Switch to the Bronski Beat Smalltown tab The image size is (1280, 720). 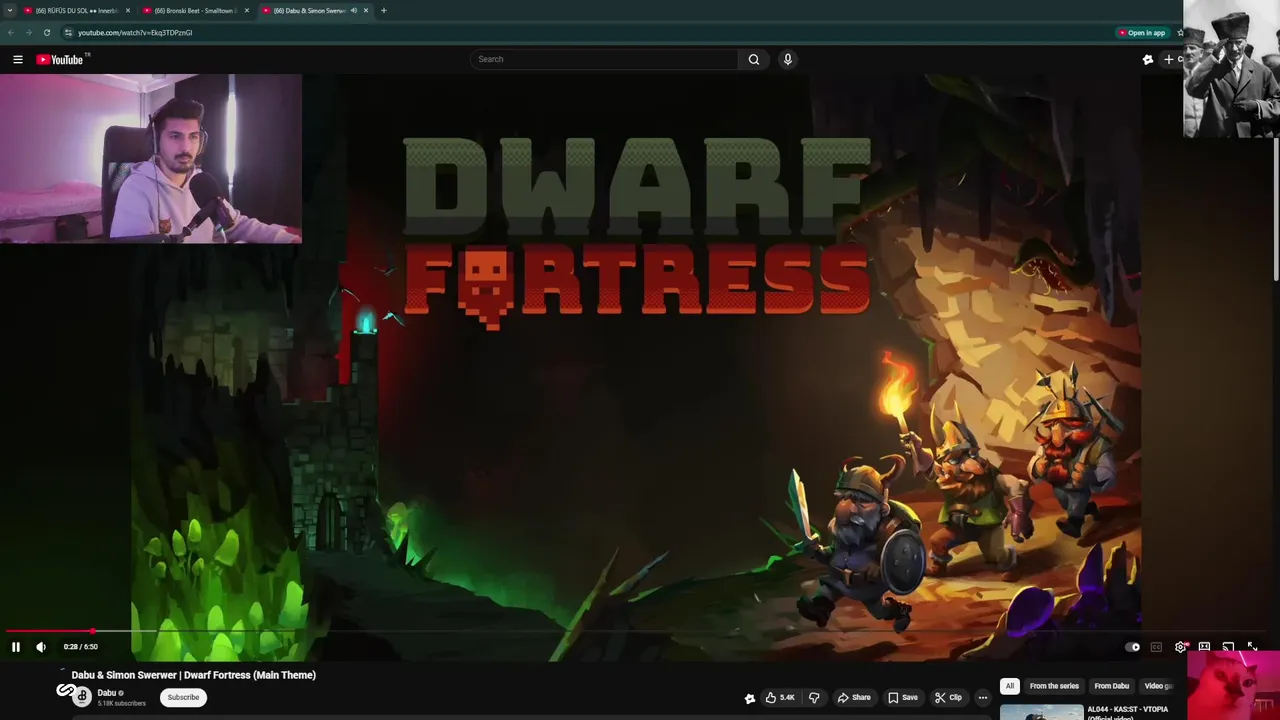click(x=195, y=10)
